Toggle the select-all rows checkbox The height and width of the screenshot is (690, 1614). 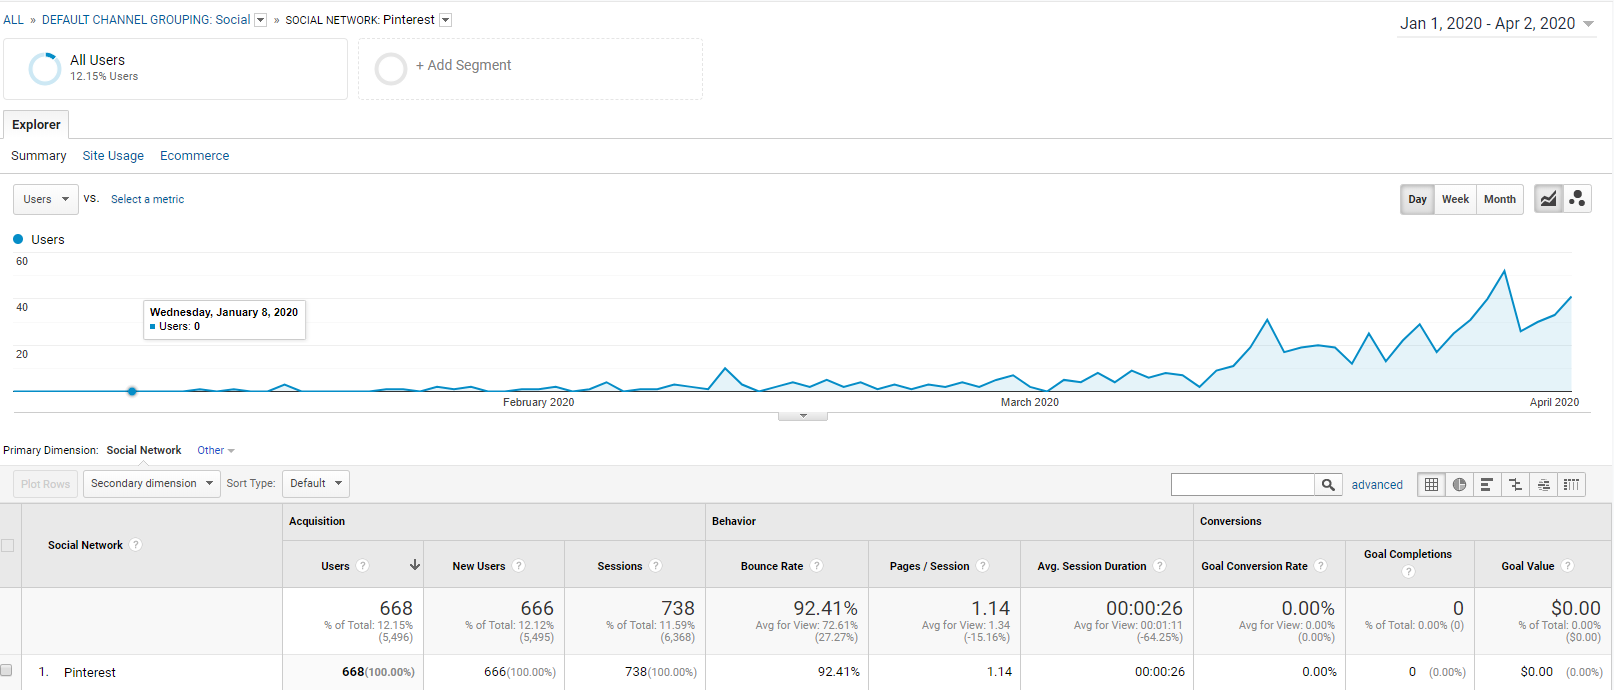(8, 545)
